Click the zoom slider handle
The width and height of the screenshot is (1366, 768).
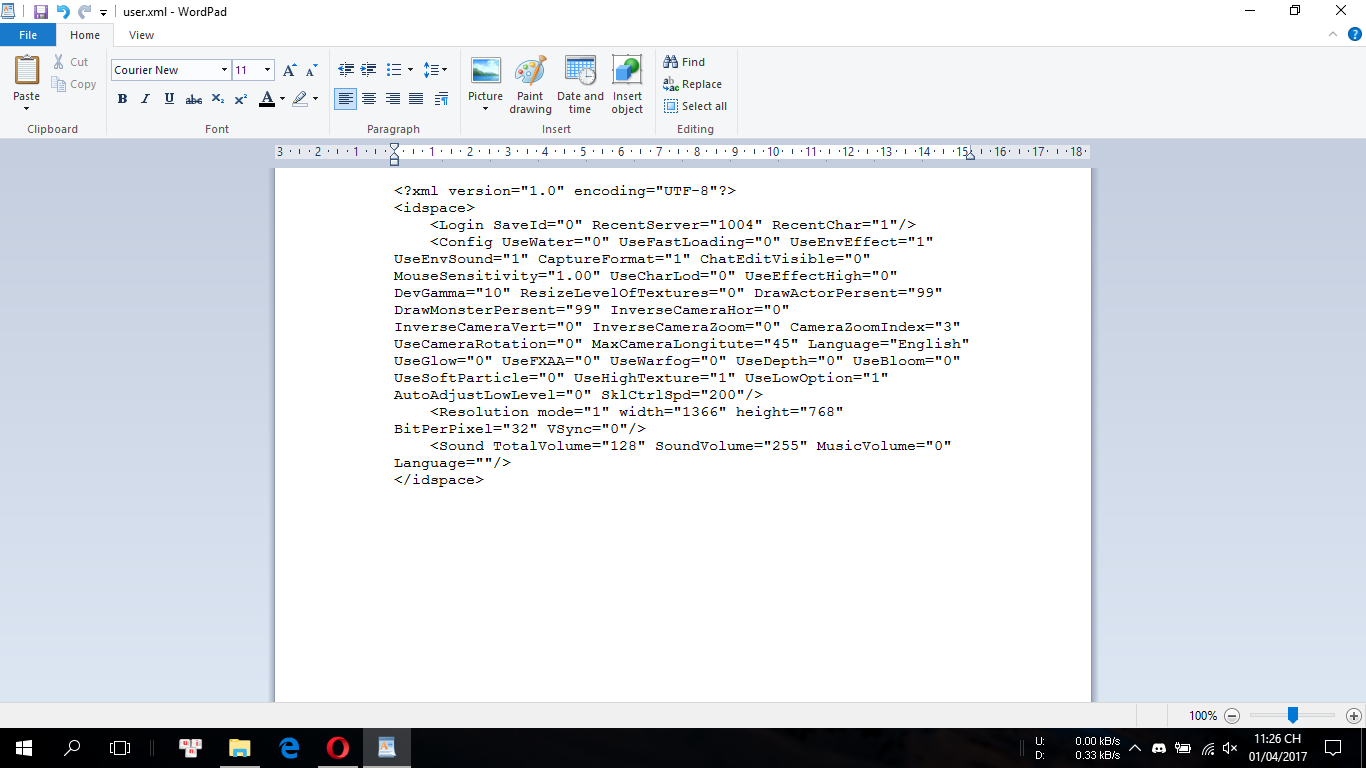[1292, 715]
